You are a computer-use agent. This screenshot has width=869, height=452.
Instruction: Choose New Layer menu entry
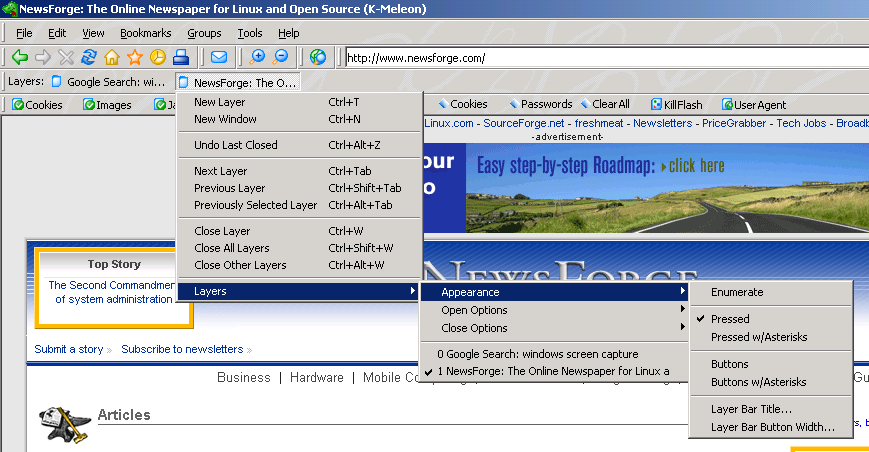pyautogui.click(x=299, y=102)
